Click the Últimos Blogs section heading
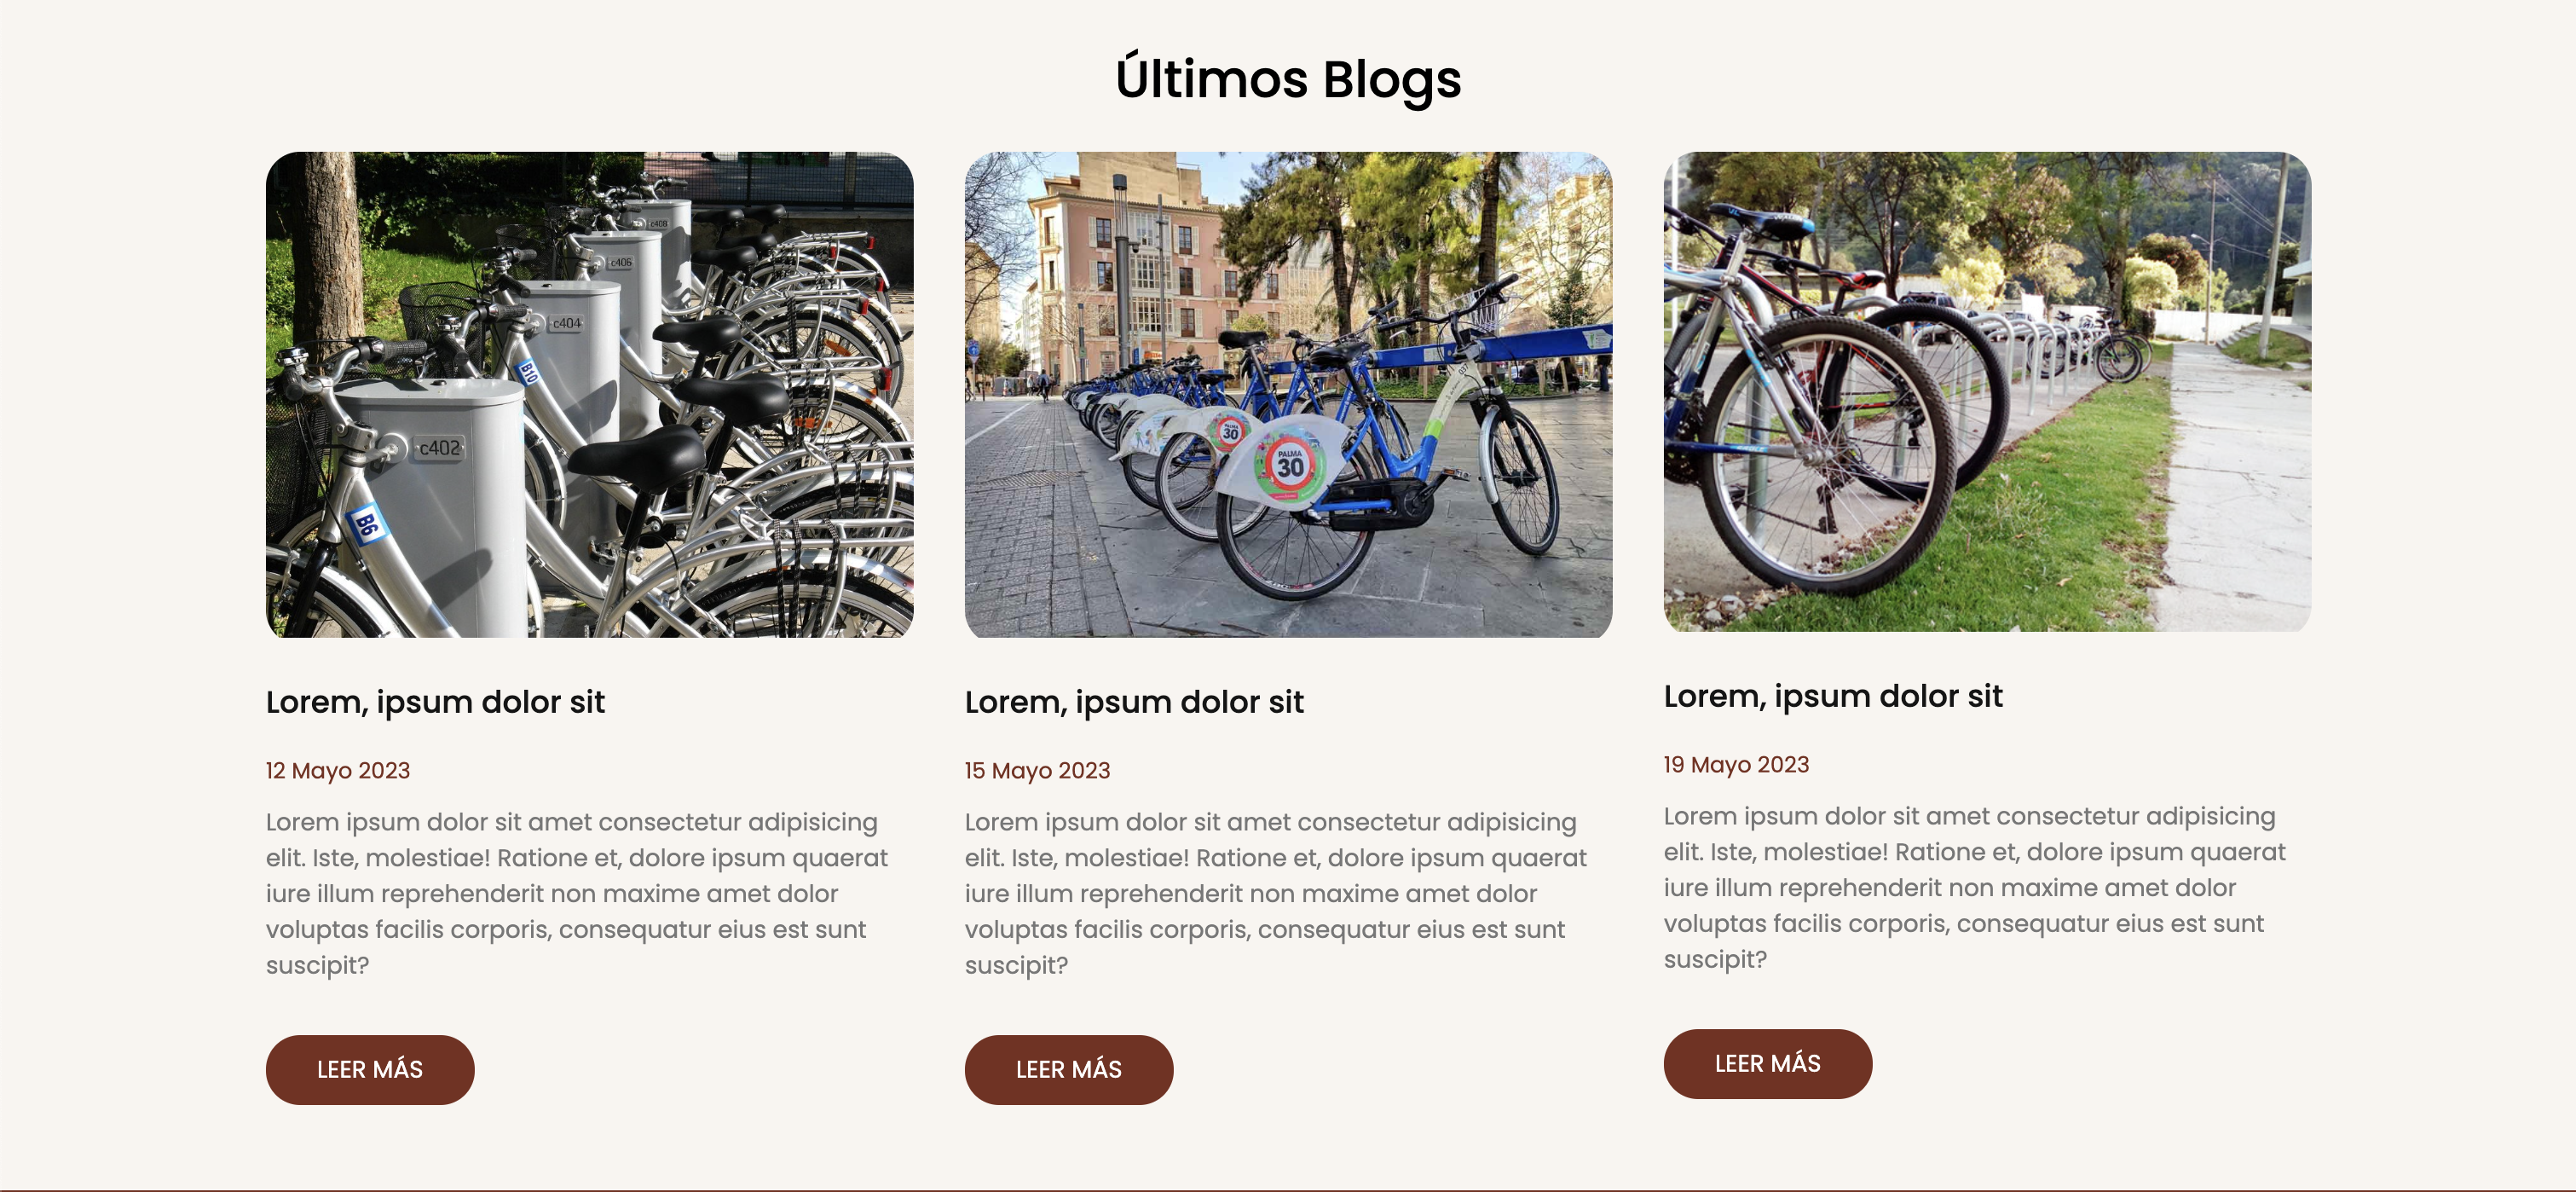2576x1192 pixels. point(1288,79)
